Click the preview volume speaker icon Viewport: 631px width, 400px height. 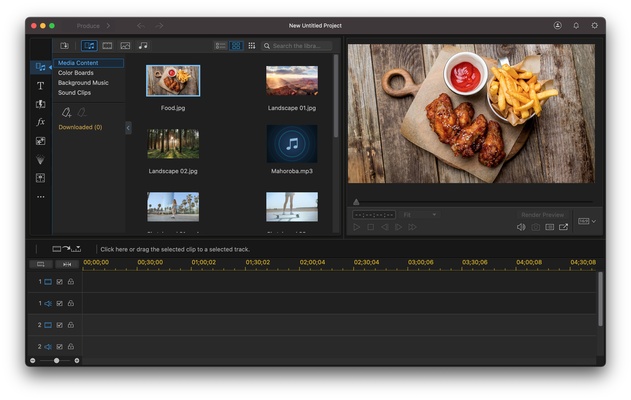click(521, 227)
